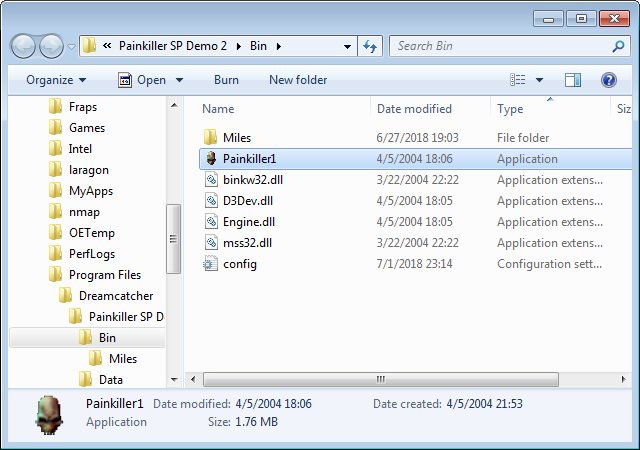Click the Bin breadcrumb segment
Viewport: 640px width, 450px height.
click(x=258, y=46)
